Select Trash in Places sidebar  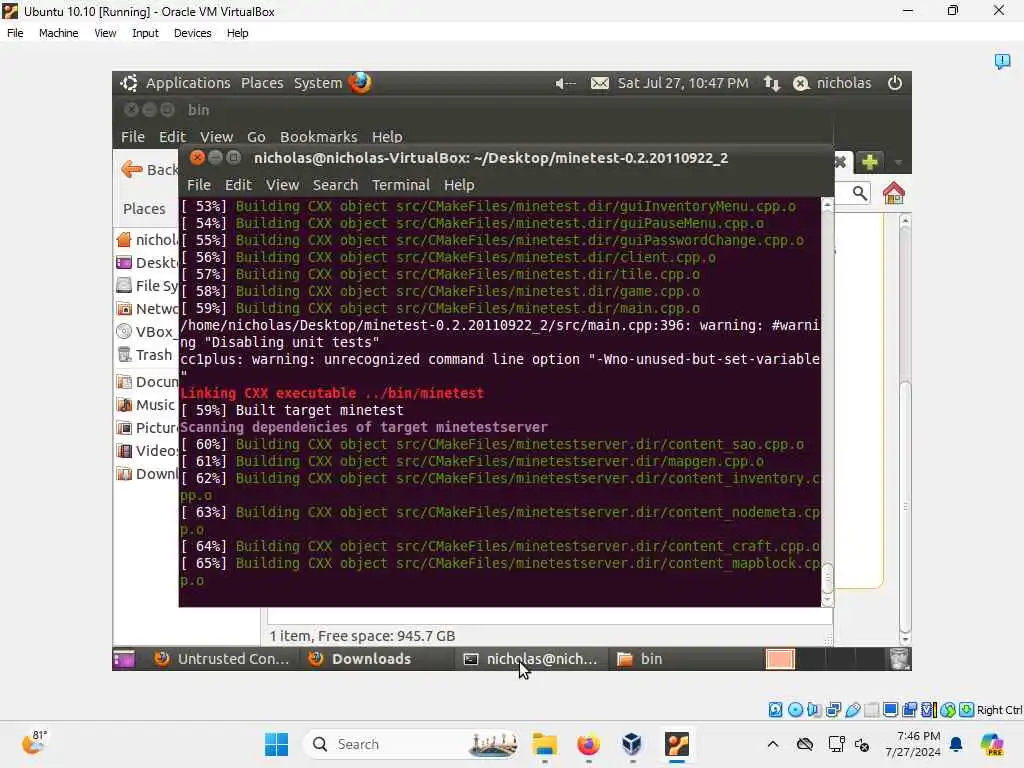tap(145, 355)
